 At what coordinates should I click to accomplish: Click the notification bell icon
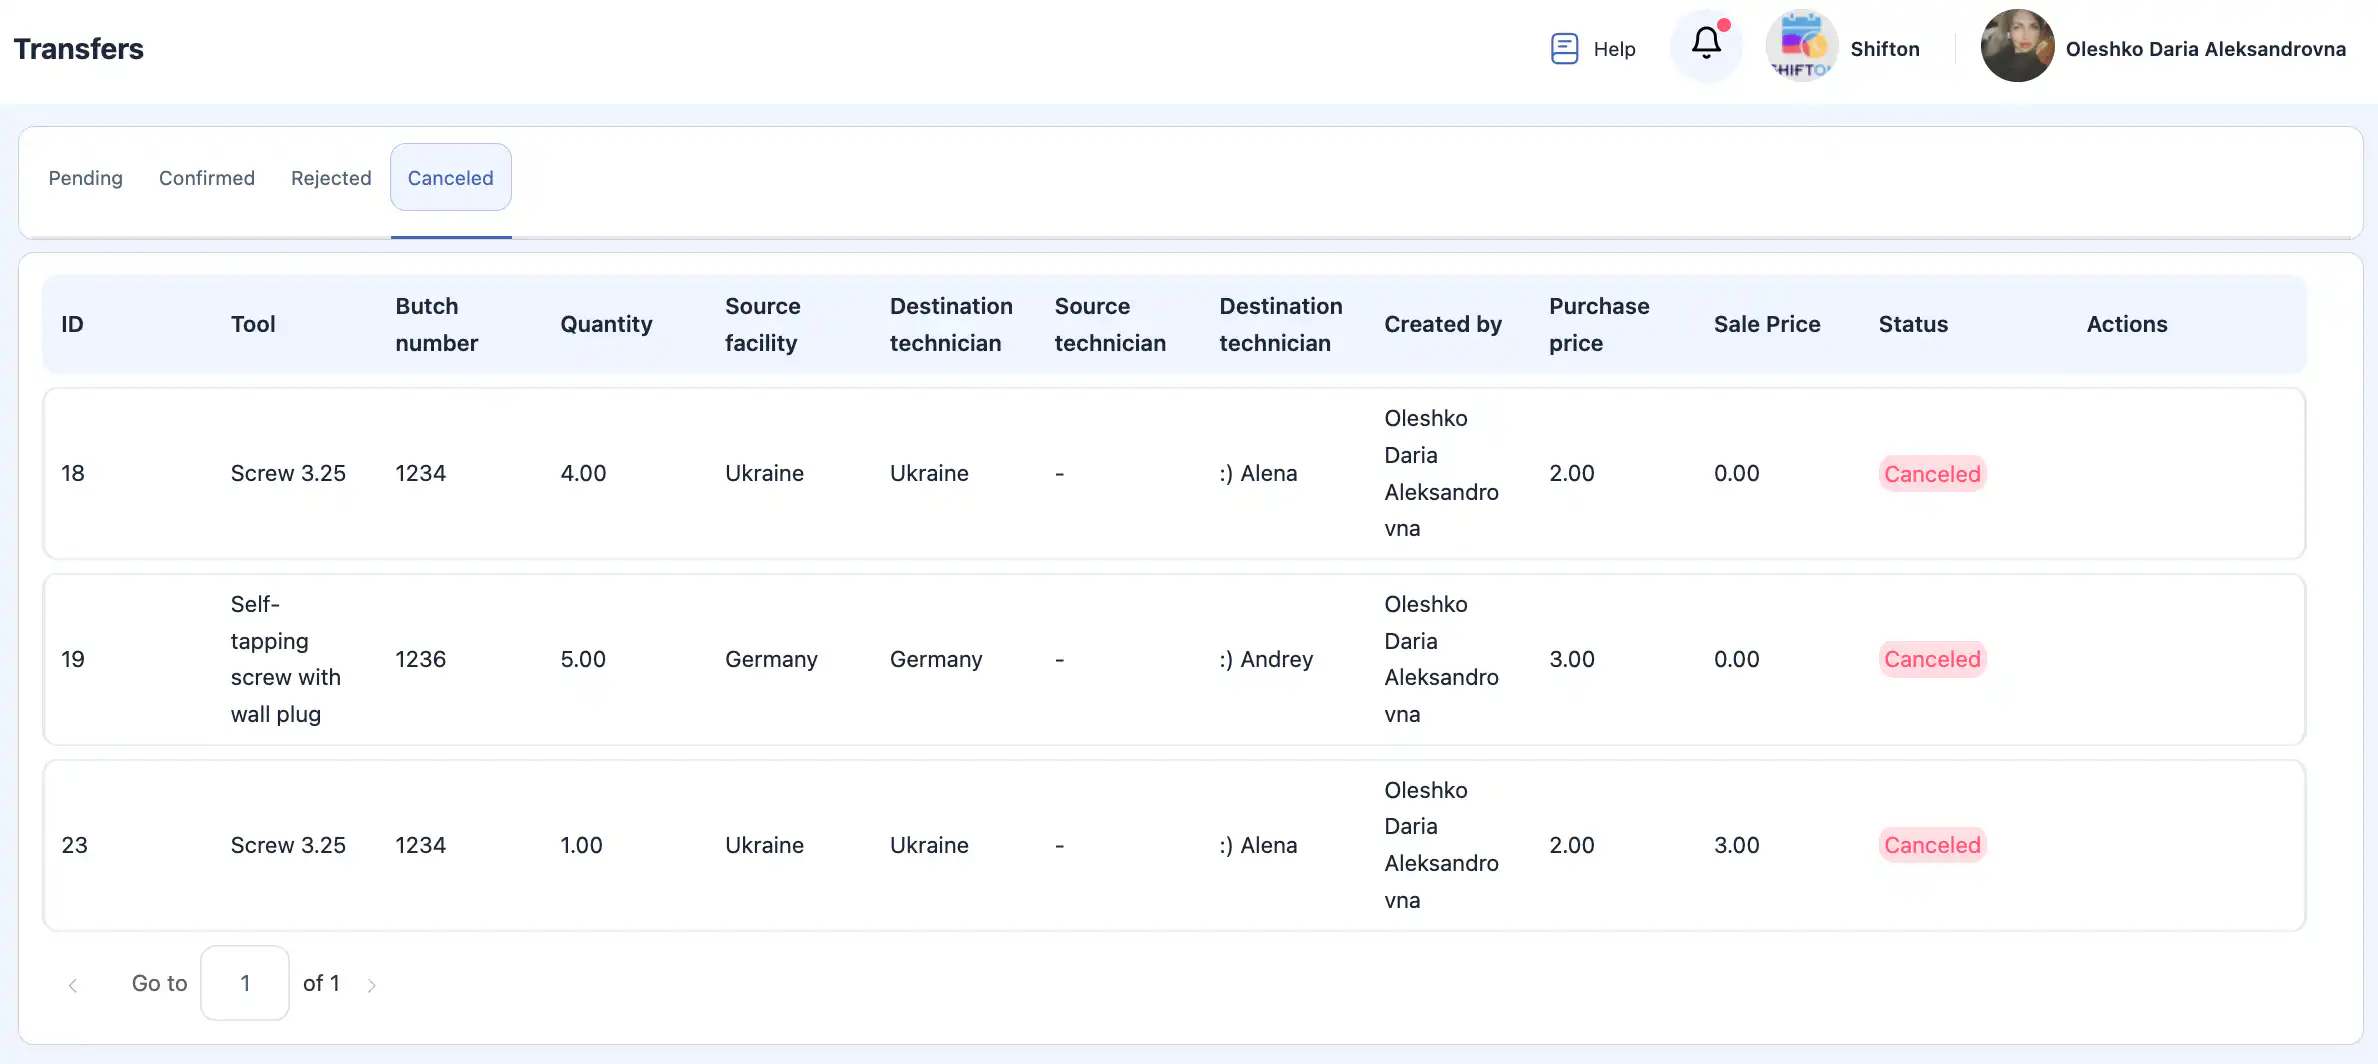click(x=1706, y=44)
